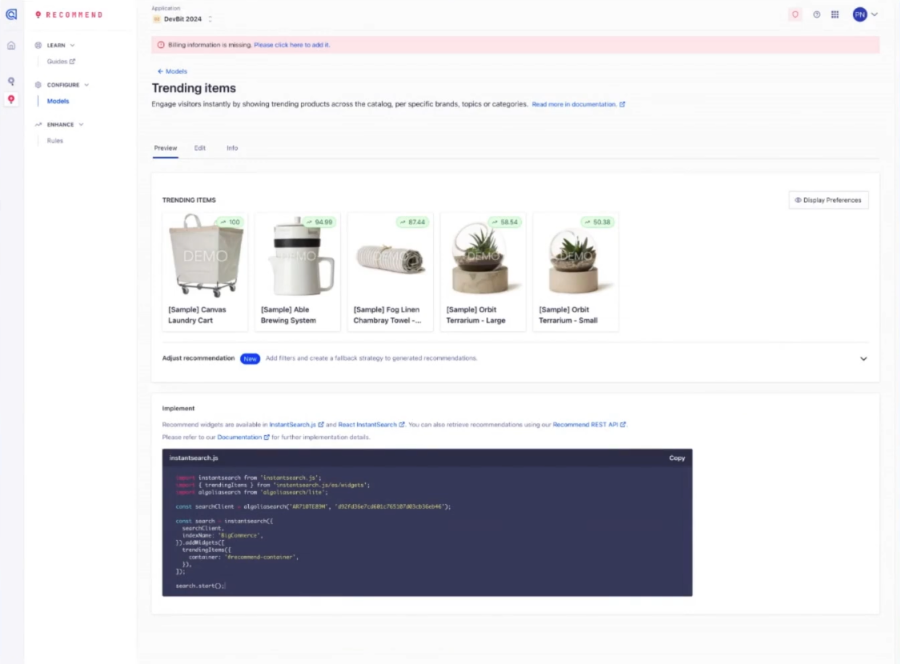The image size is (900, 664).
Task: Expand the Adjust recommendation section chevron
Action: [863, 359]
